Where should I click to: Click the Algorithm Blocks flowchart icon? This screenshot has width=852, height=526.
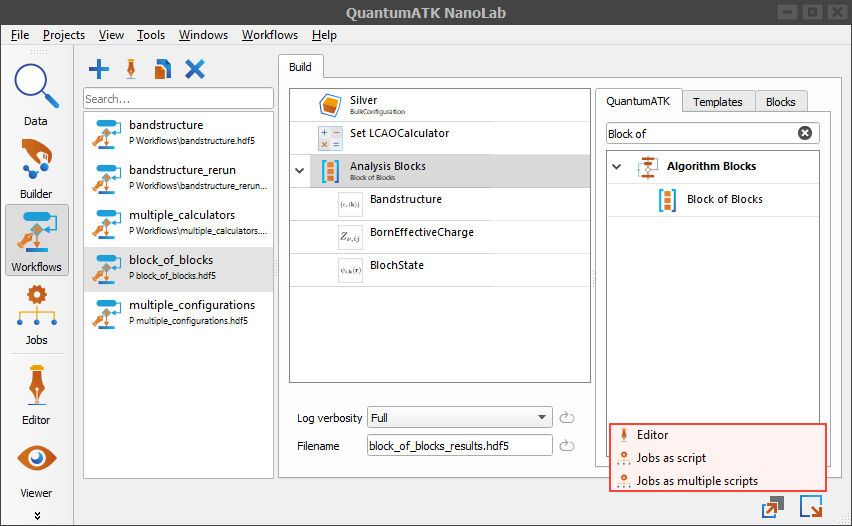coord(648,167)
